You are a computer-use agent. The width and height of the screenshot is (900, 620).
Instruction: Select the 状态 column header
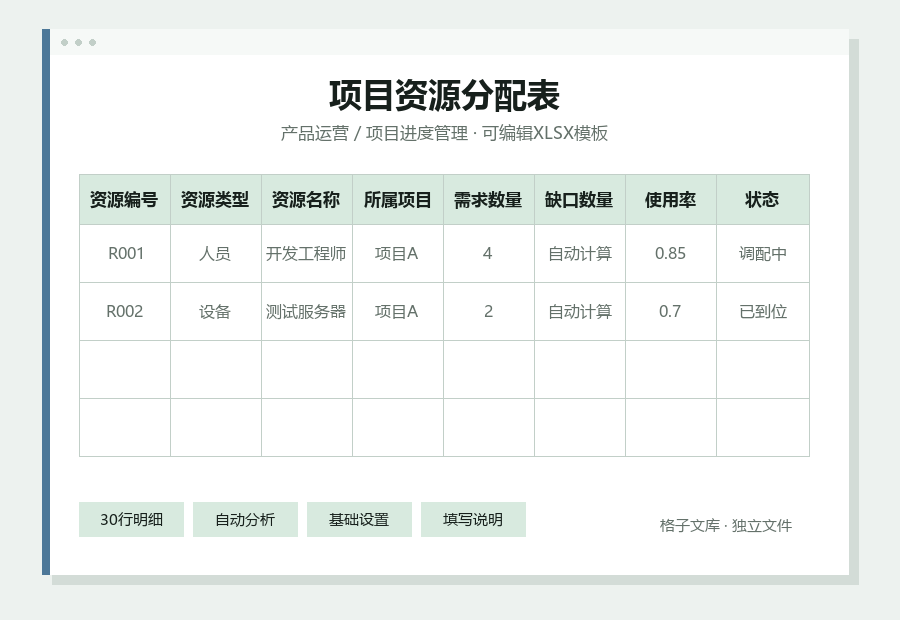pos(762,200)
